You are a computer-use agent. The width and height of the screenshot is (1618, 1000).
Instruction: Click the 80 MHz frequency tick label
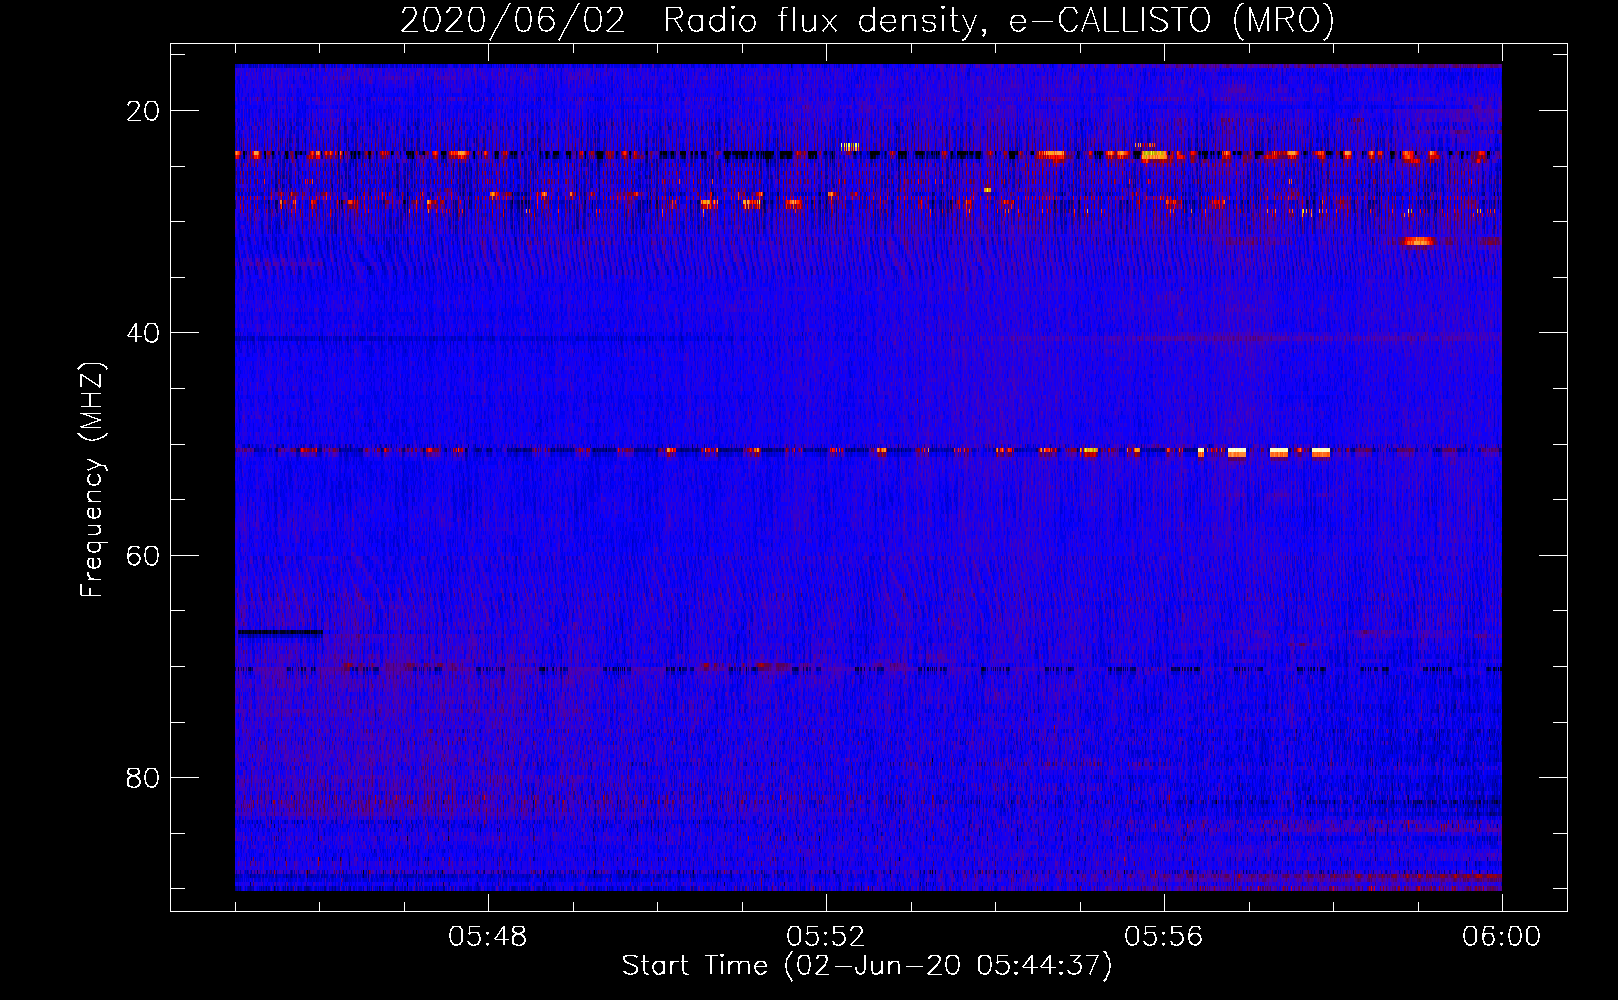[143, 777]
